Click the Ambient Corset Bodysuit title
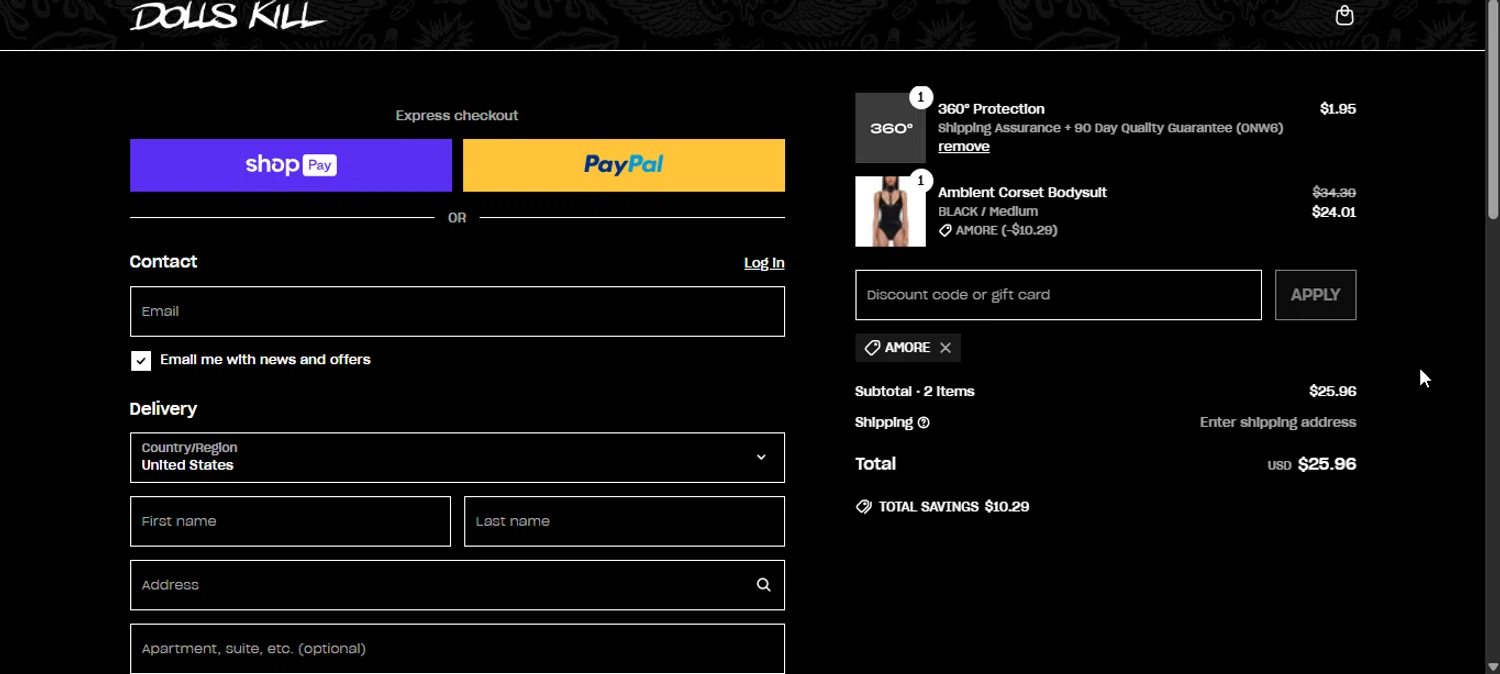 (1022, 192)
